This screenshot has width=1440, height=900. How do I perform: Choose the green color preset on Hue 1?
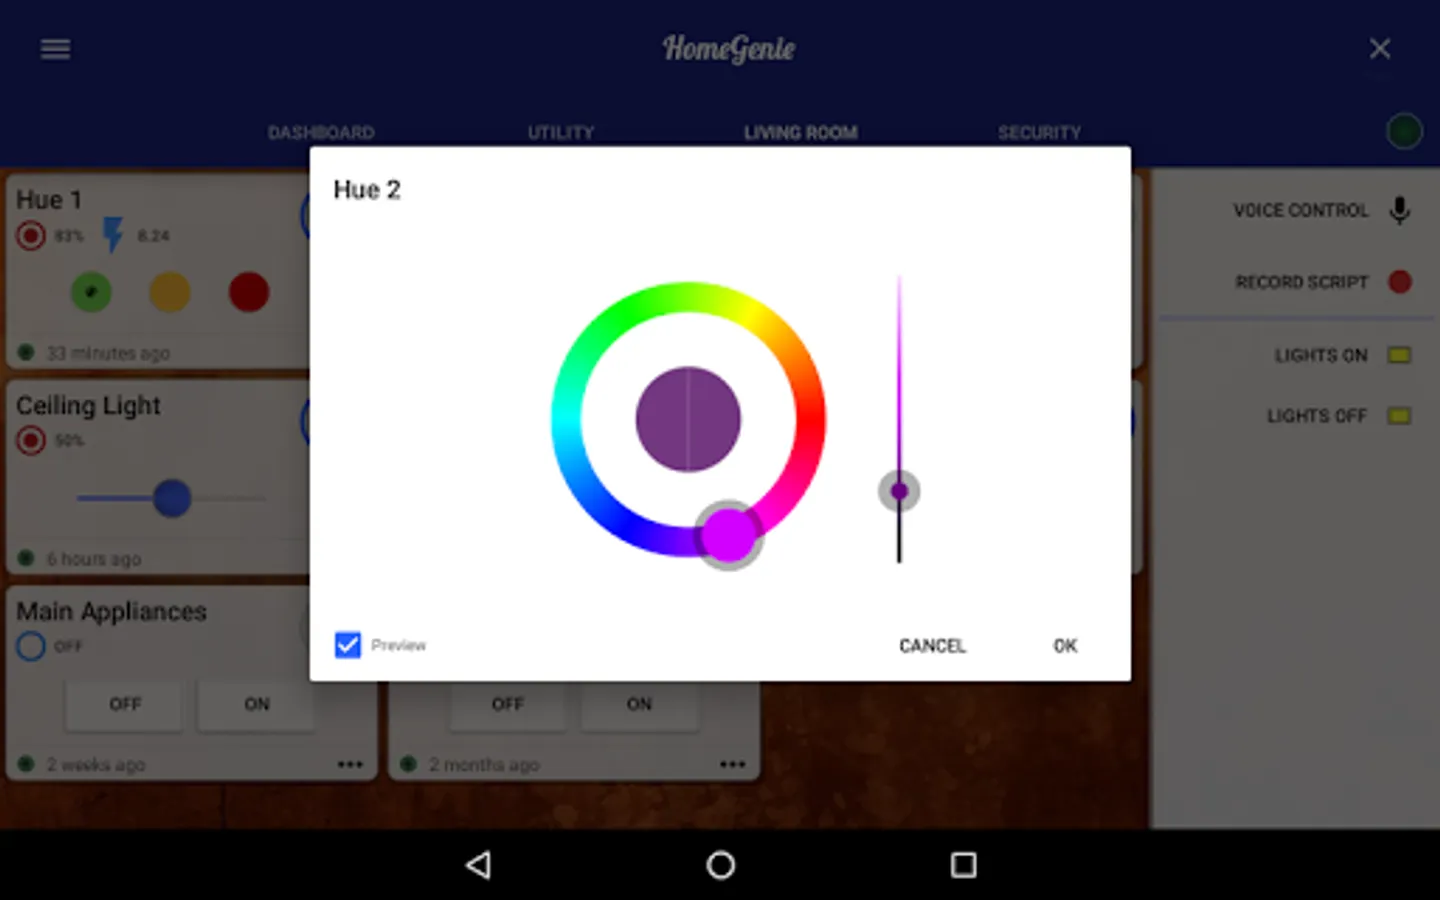(x=91, y=292)
